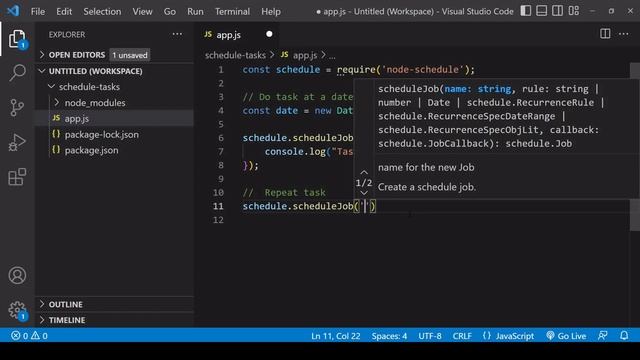Change JavaScript language mode

pyautogui.click(x=508, y=336)
